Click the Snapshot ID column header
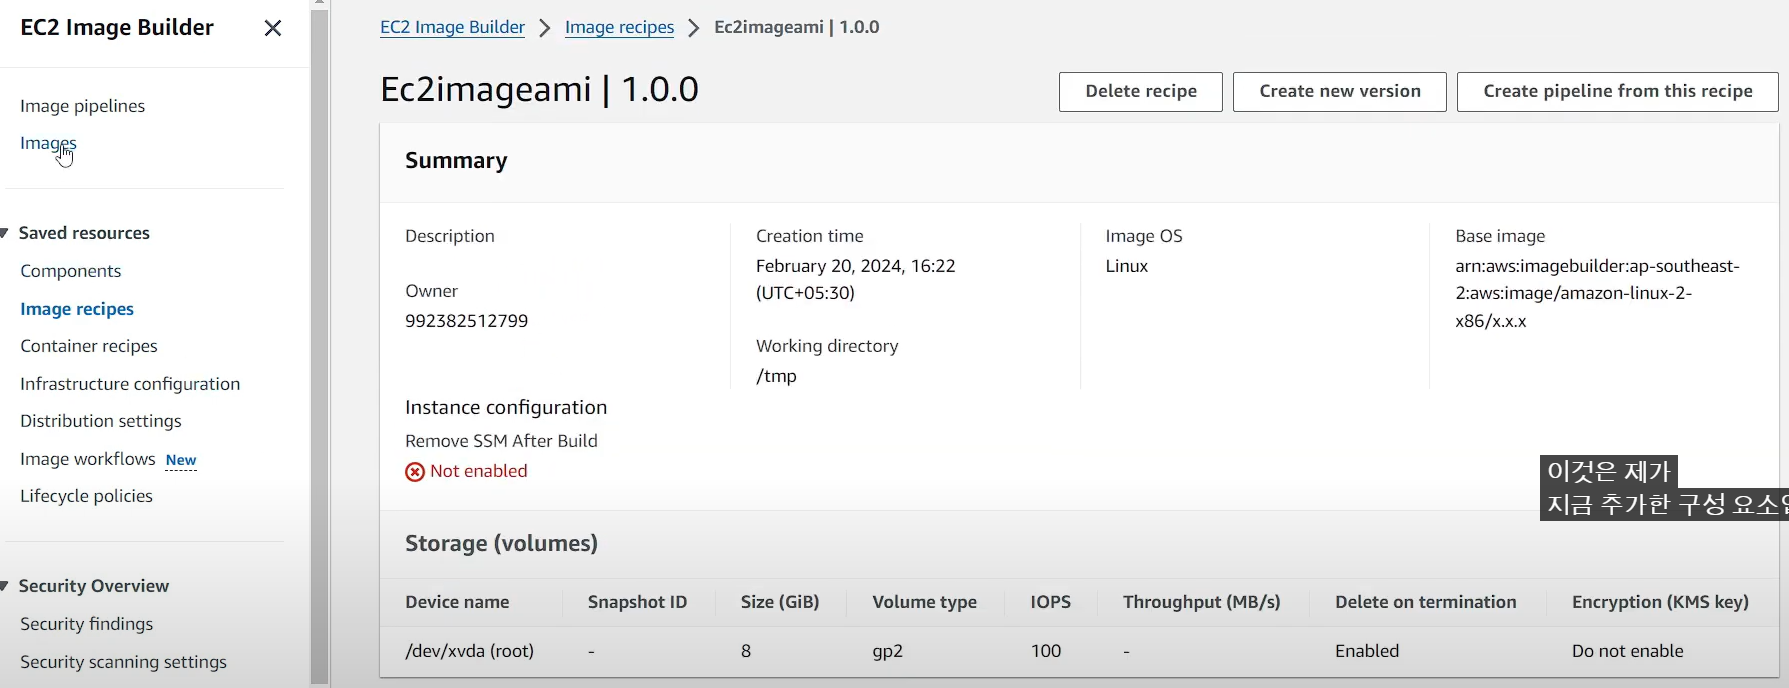Viewport: 1789px width, 688px height. [637, 602]
